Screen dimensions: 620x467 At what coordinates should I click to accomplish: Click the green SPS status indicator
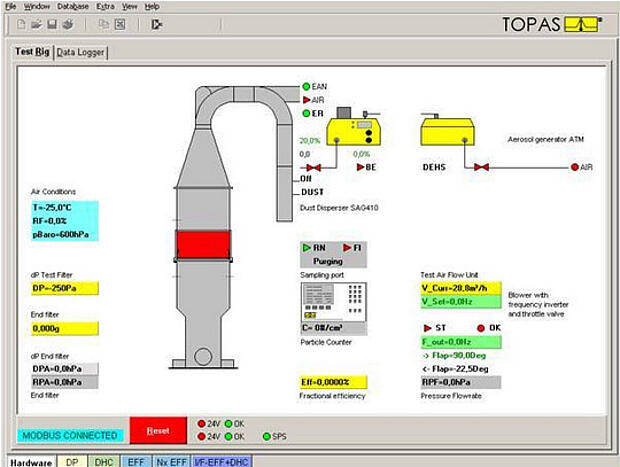267,437
